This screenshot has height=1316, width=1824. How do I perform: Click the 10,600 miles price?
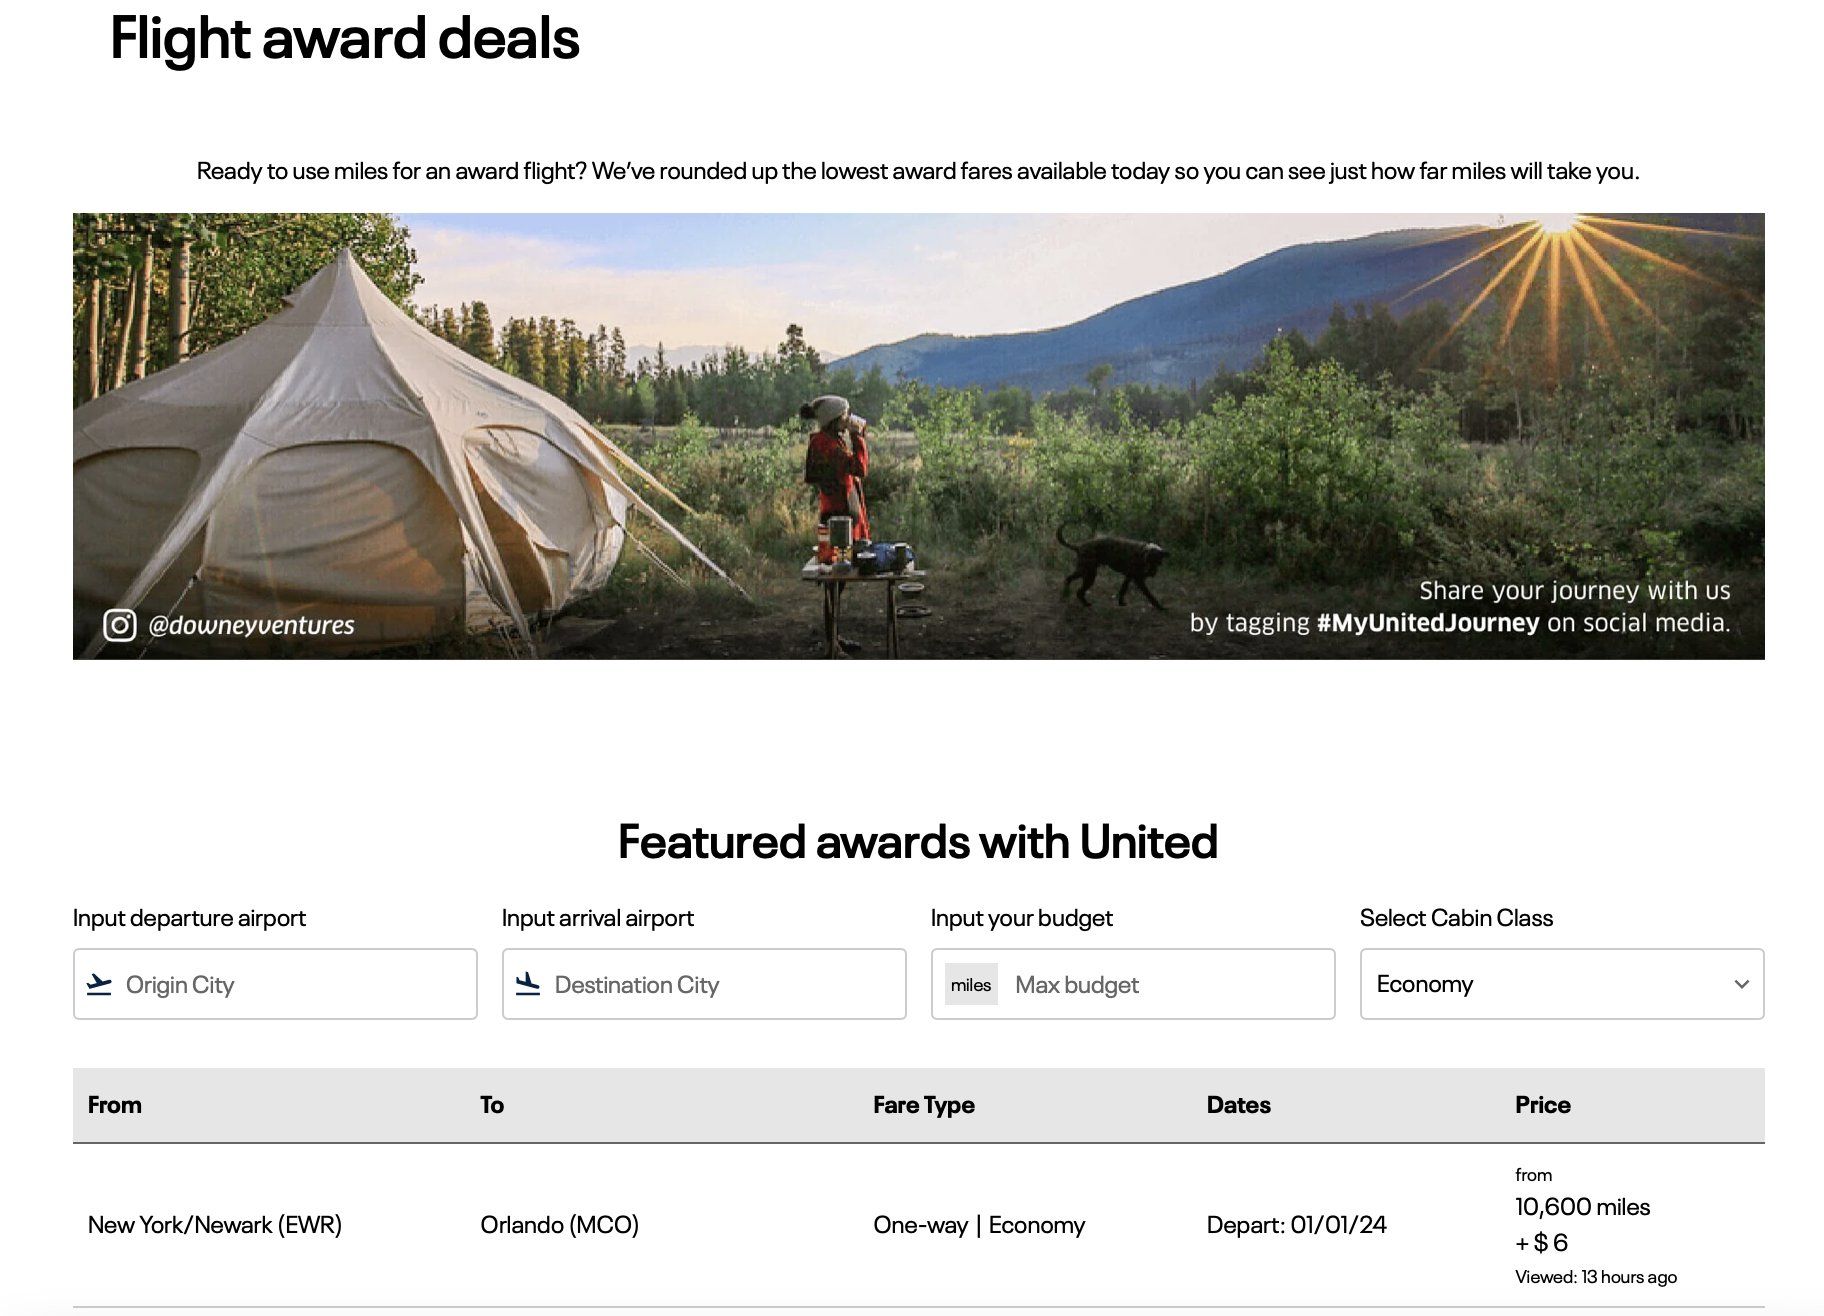(1582, 1207)
